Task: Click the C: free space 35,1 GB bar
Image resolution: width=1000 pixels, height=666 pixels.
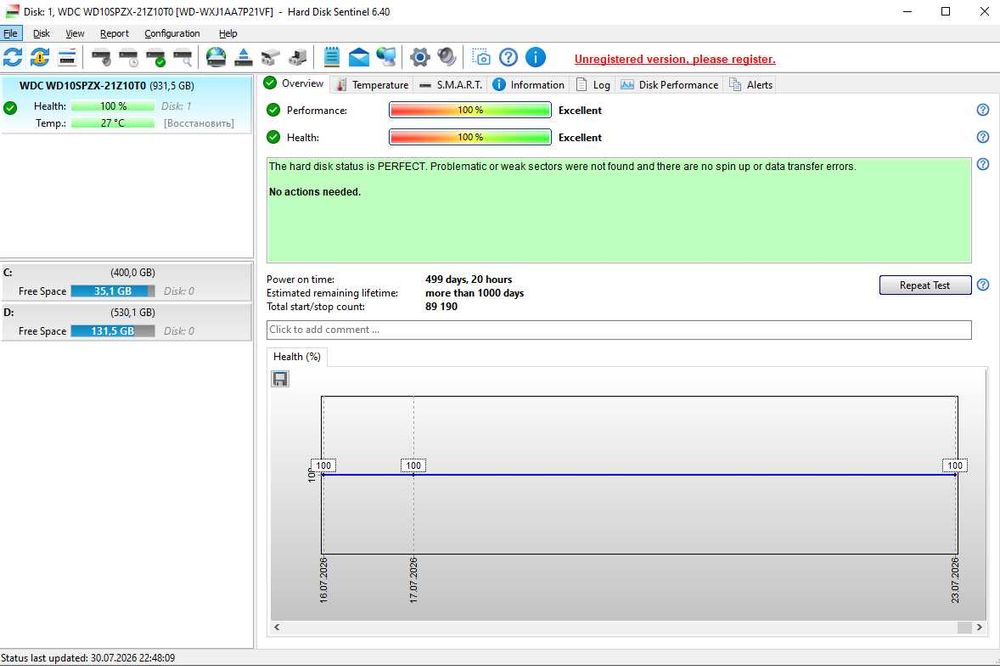Action: tap(113, 291)
